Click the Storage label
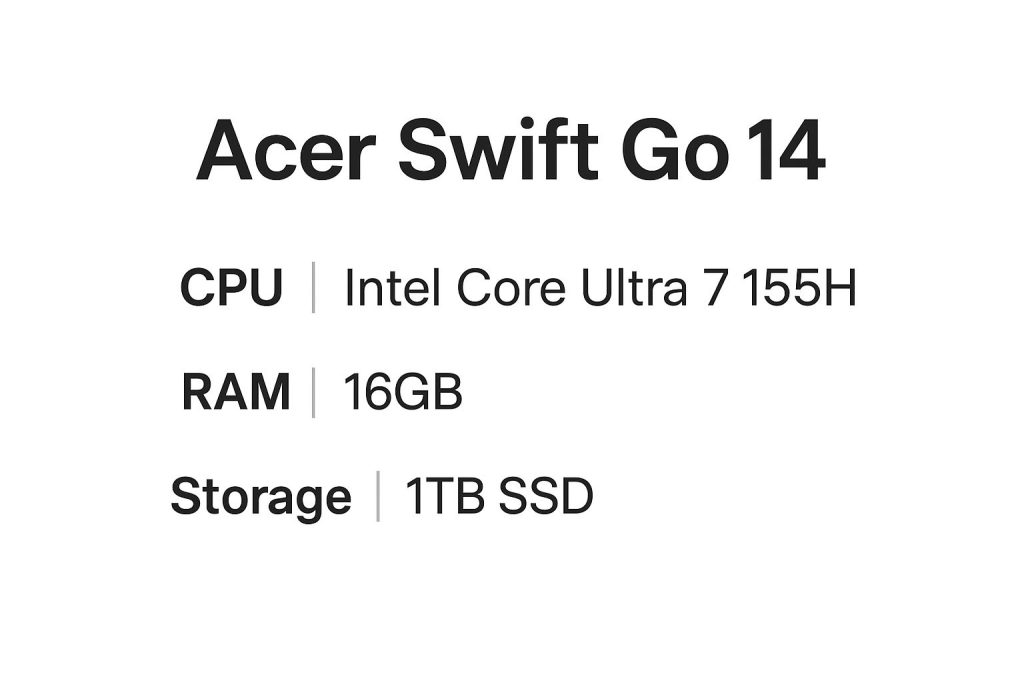 tap(261, 497)
